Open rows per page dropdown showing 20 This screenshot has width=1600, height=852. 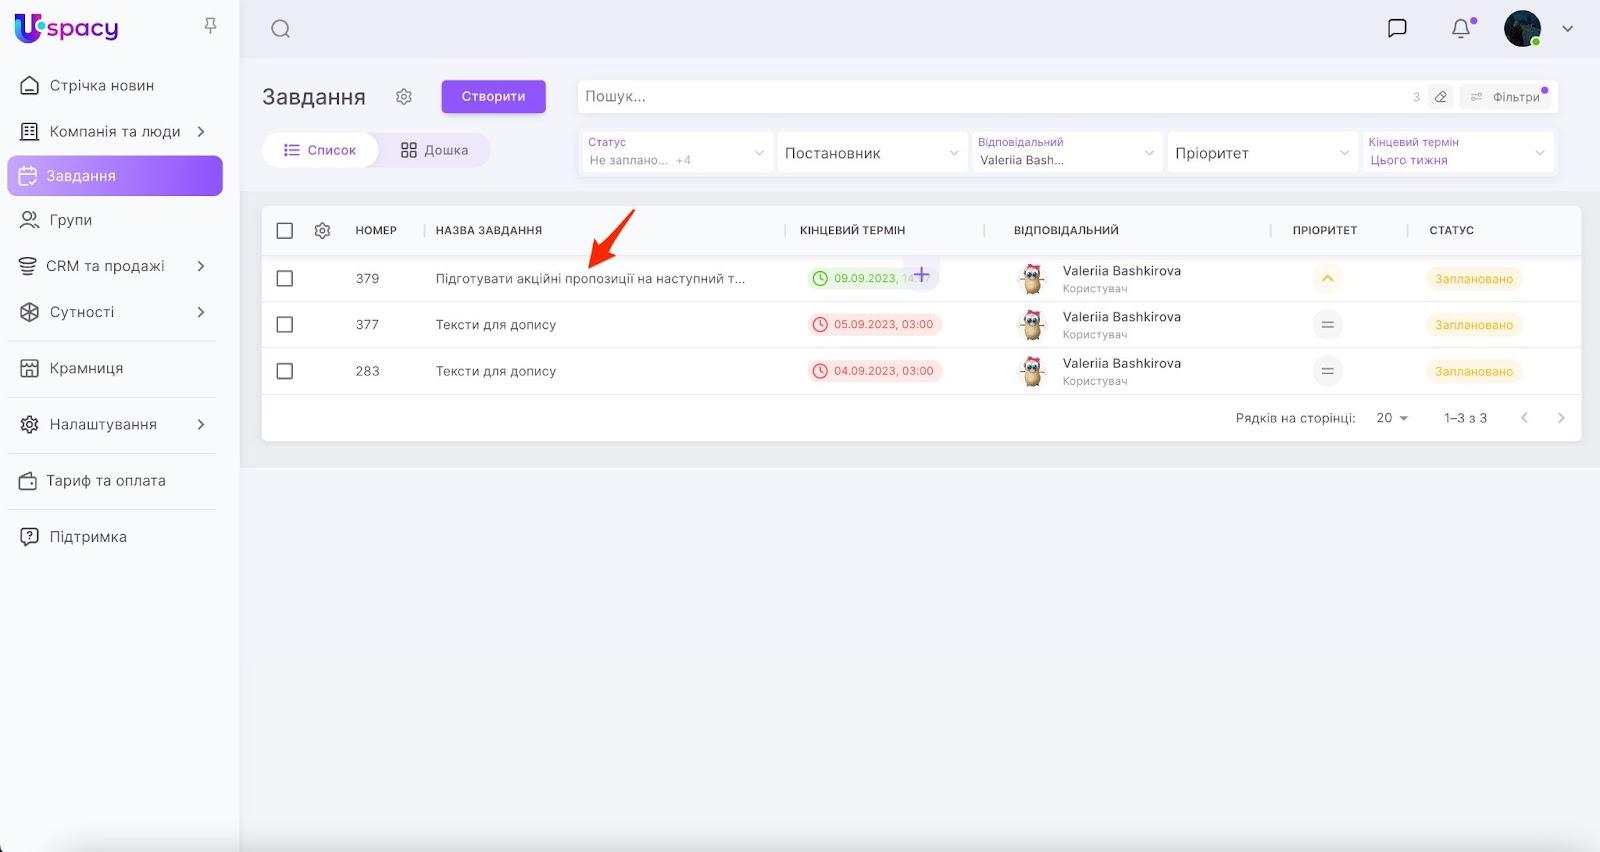point(1391,418)
